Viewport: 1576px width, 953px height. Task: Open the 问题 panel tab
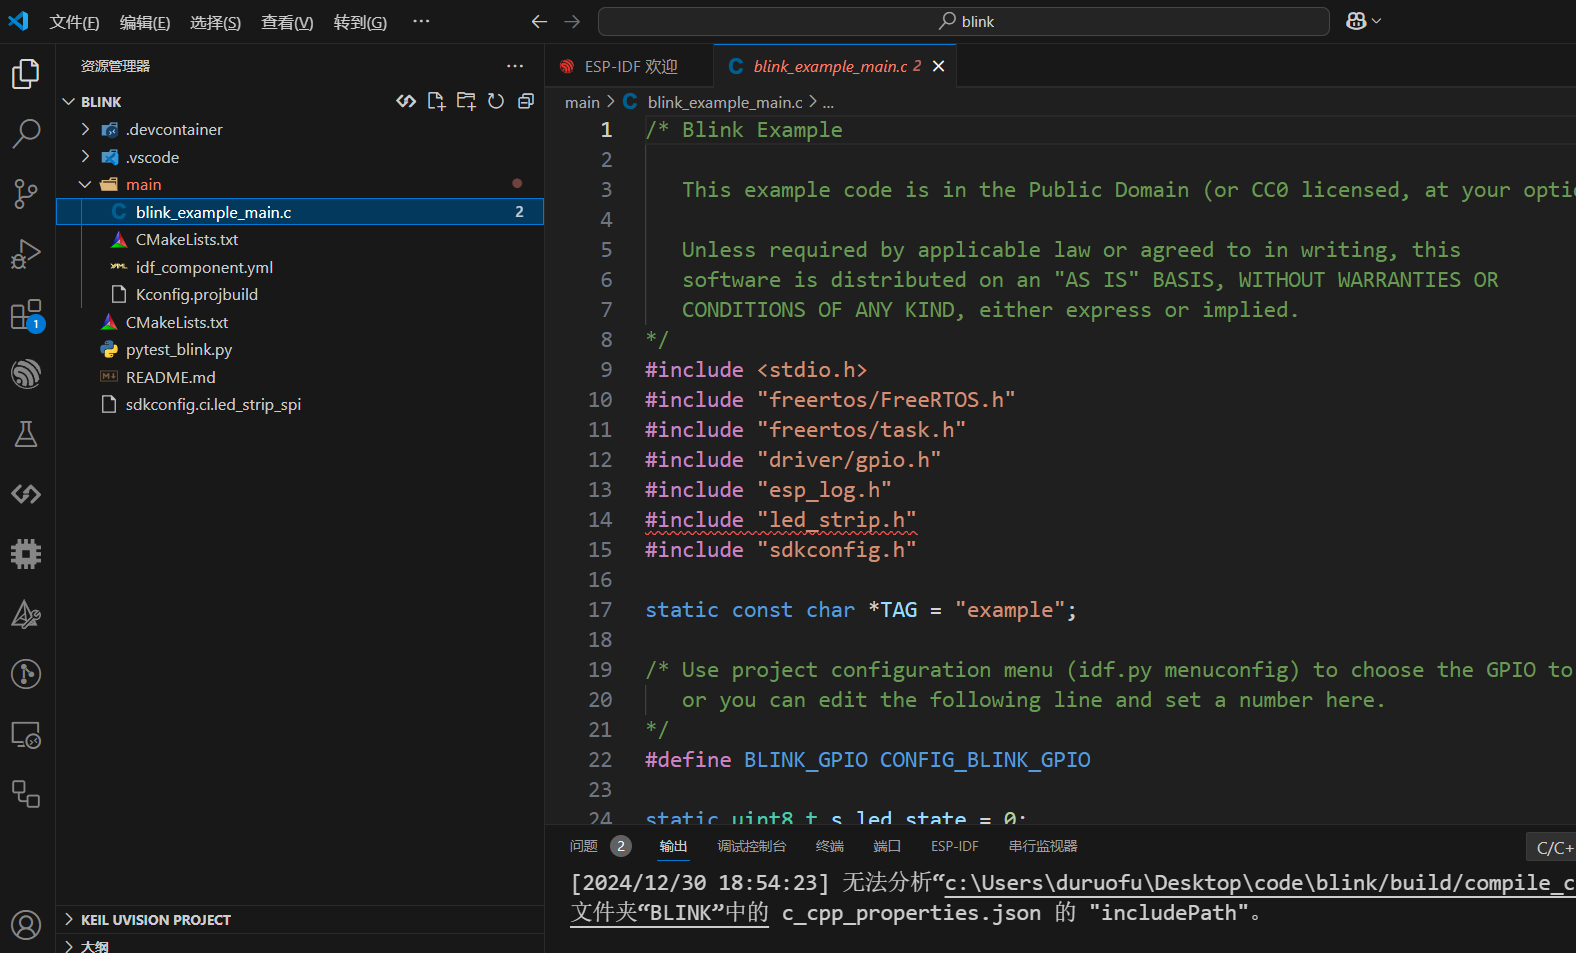click(x=583, y=846)
